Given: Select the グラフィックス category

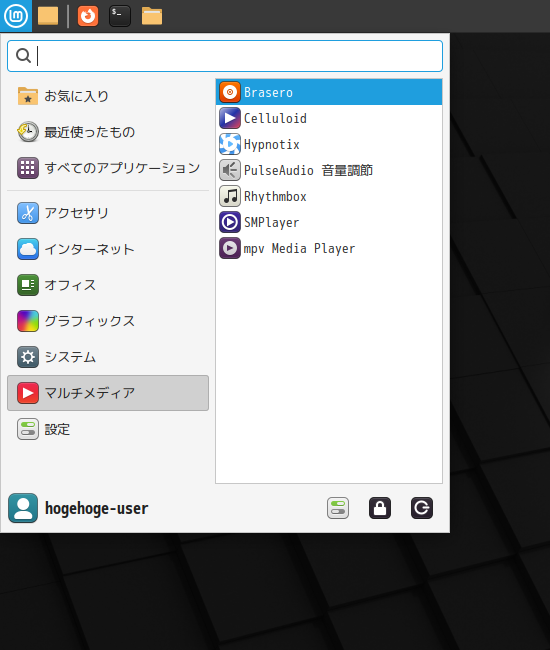Looking at the screenshot, I should pyautogui.click(x=108, y=321).
